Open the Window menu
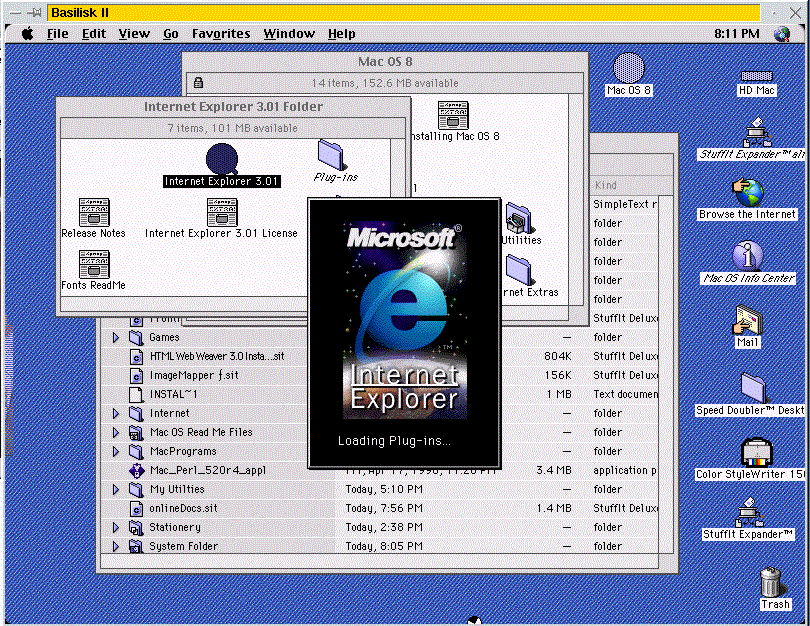810x626 pixels. pyautogui.click(x=289, y=34)
